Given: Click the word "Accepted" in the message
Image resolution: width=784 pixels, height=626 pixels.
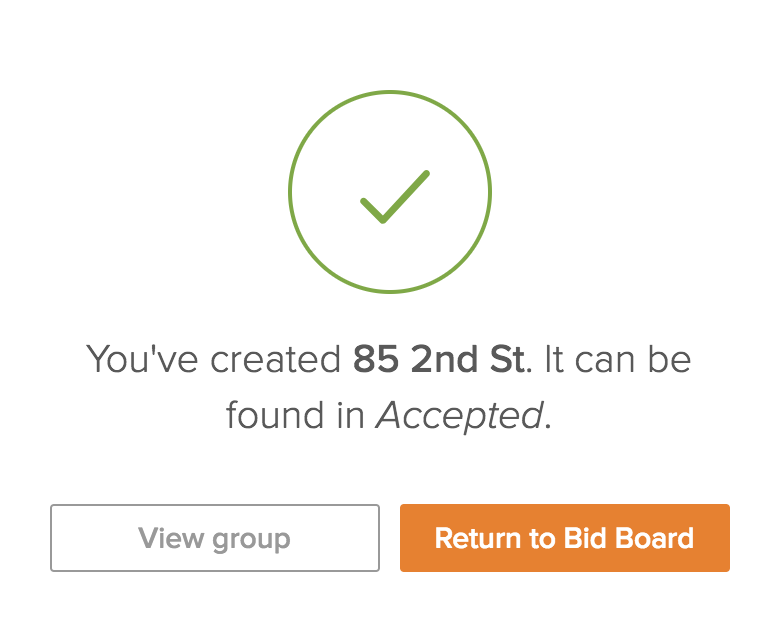Looking at the screenshot, I should pyautogui.click(x=459, y=415).
